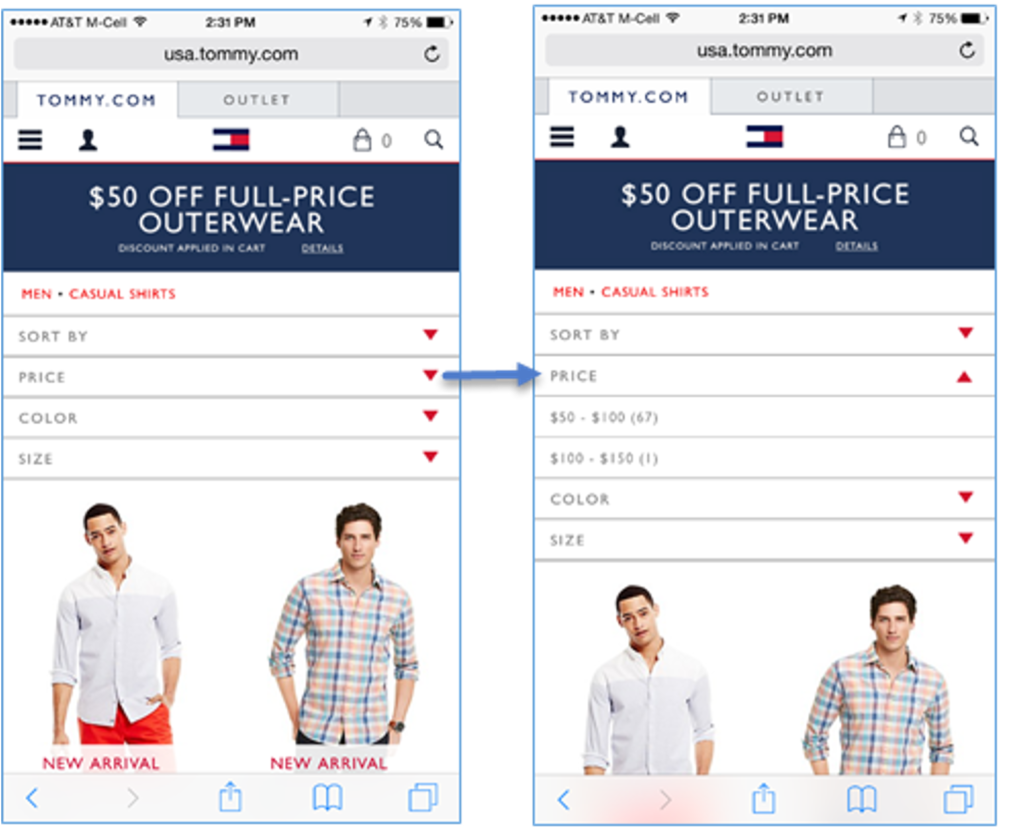Open hamburger menu in left phone
The width and height of the screenshot is (1024, 830).
coord(30,140)
